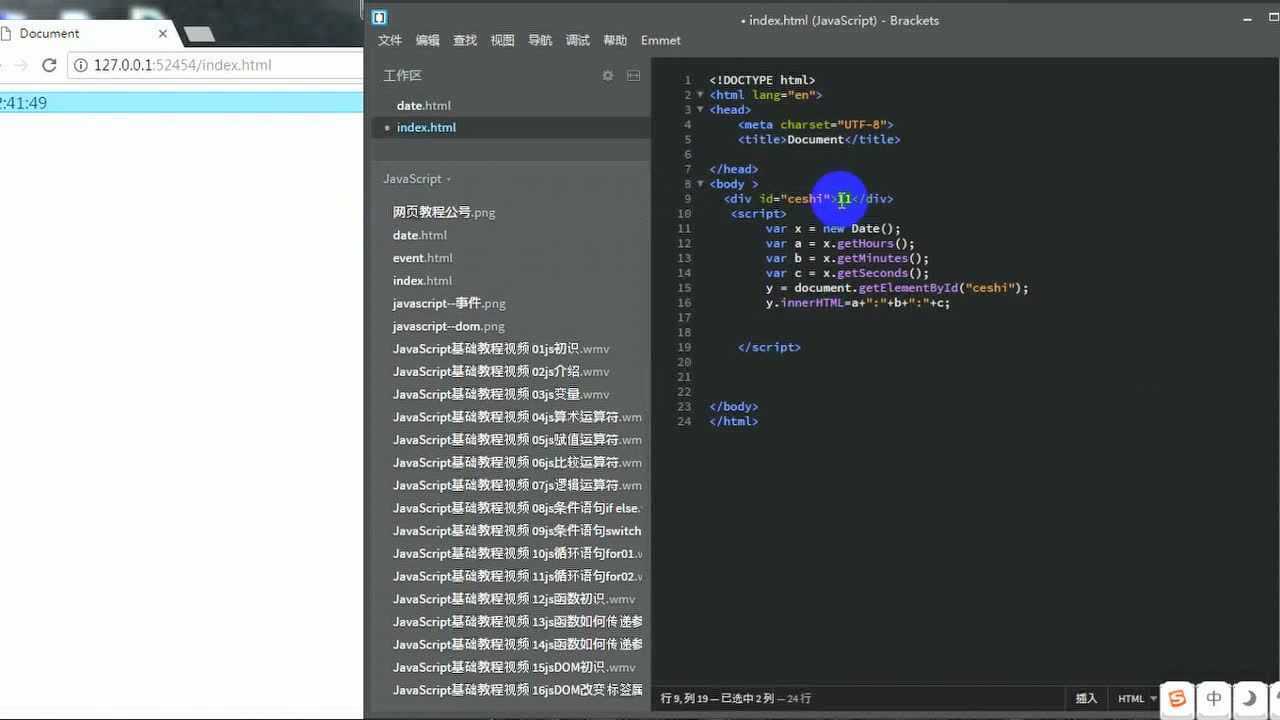The image size is (1280, 720).
Task: Open the 帮助 menu
Action: pos(615,40)
